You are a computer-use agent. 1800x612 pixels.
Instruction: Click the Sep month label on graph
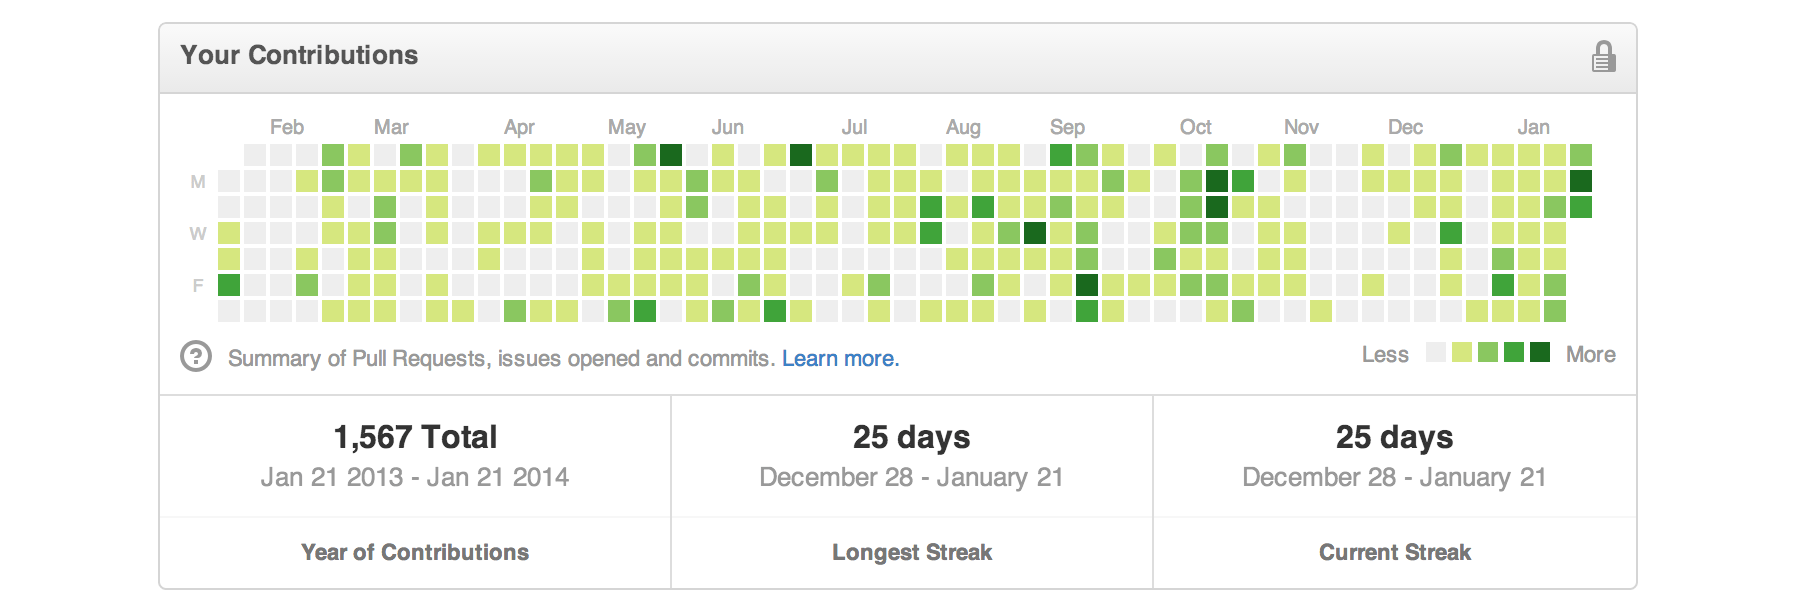(x=1067, y=127)
